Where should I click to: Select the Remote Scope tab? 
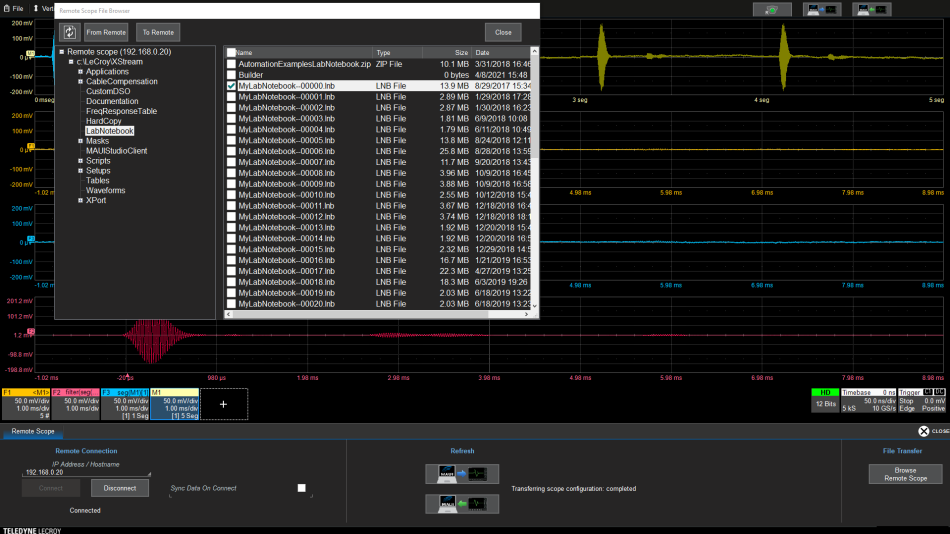point(33,431)
